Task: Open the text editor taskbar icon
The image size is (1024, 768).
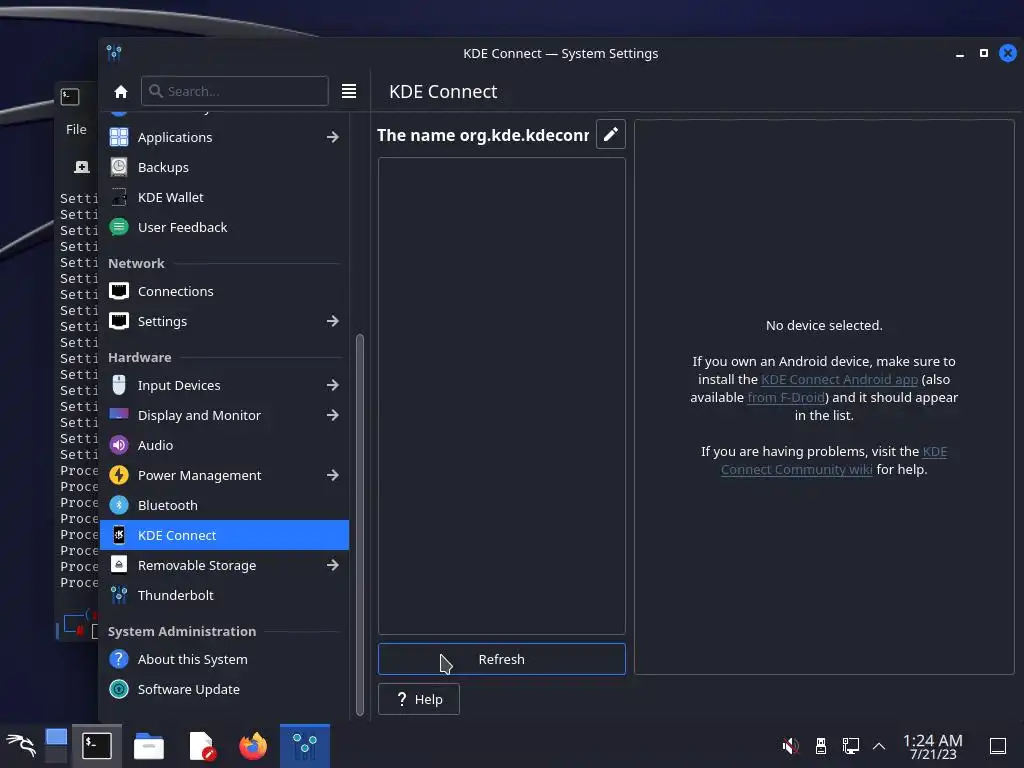Action: click(x=201, y=746)
